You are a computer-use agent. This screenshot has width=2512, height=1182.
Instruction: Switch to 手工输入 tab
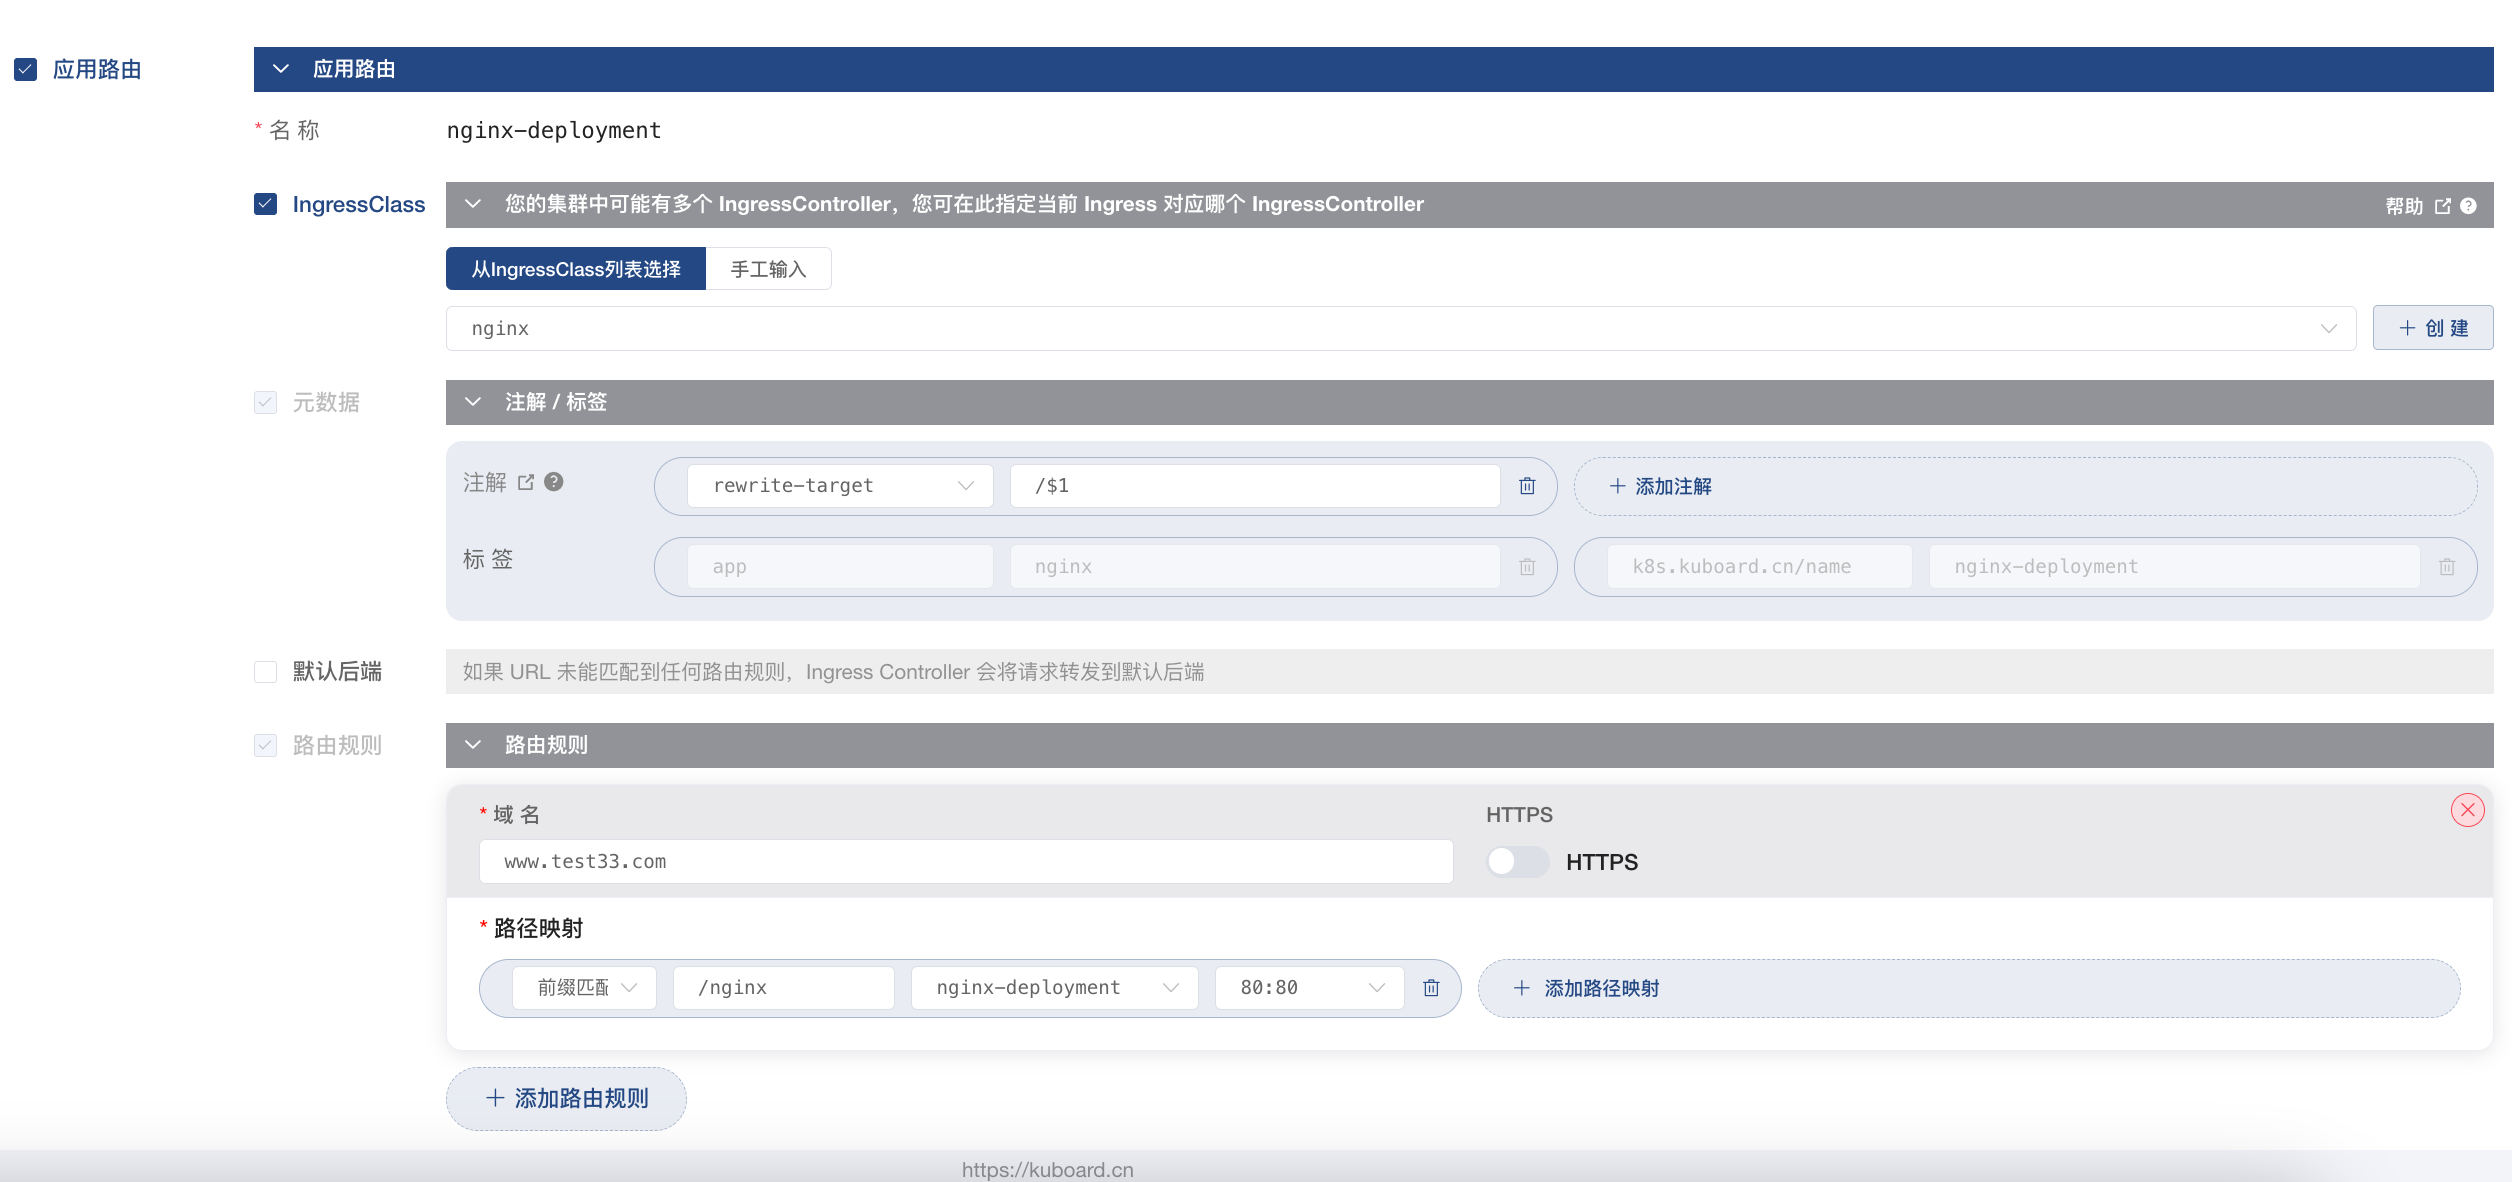point(768,269)
